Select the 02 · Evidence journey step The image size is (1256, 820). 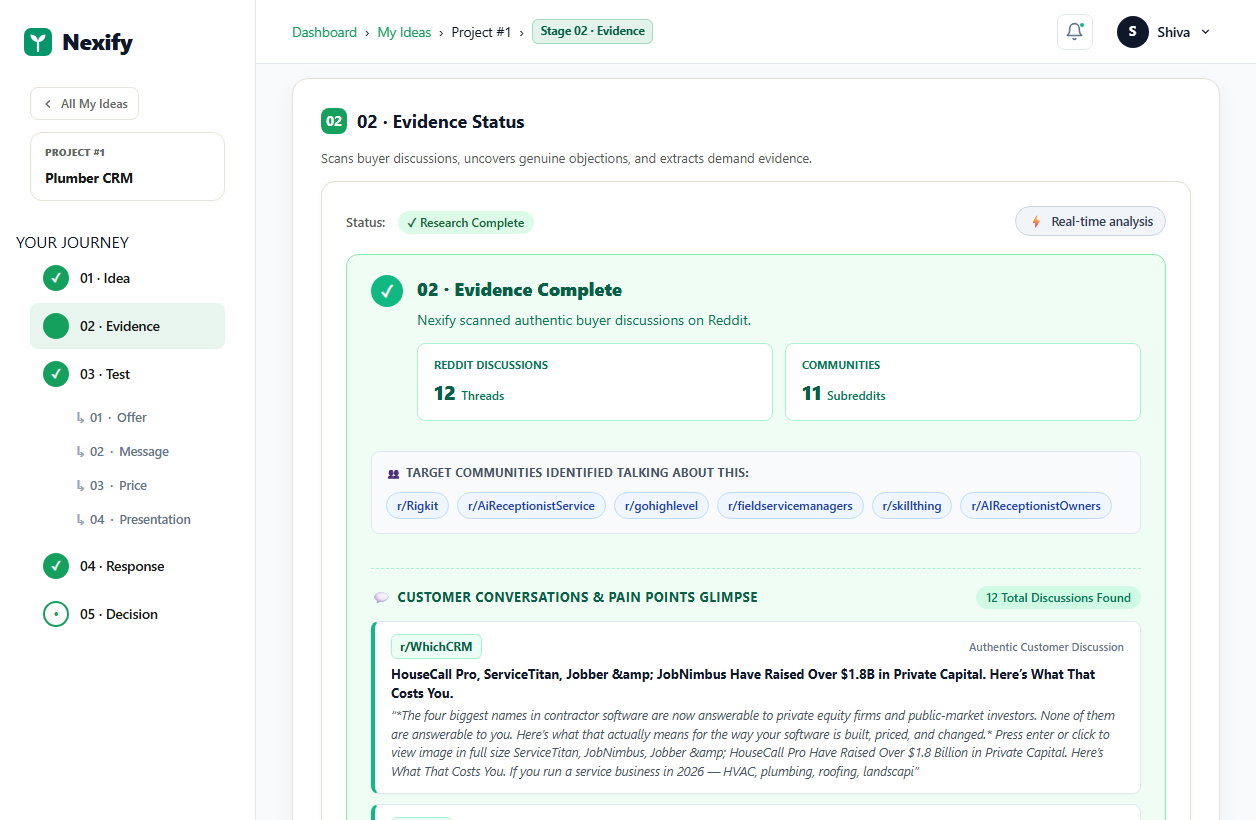pyautogui.click(x=127, y=326)
